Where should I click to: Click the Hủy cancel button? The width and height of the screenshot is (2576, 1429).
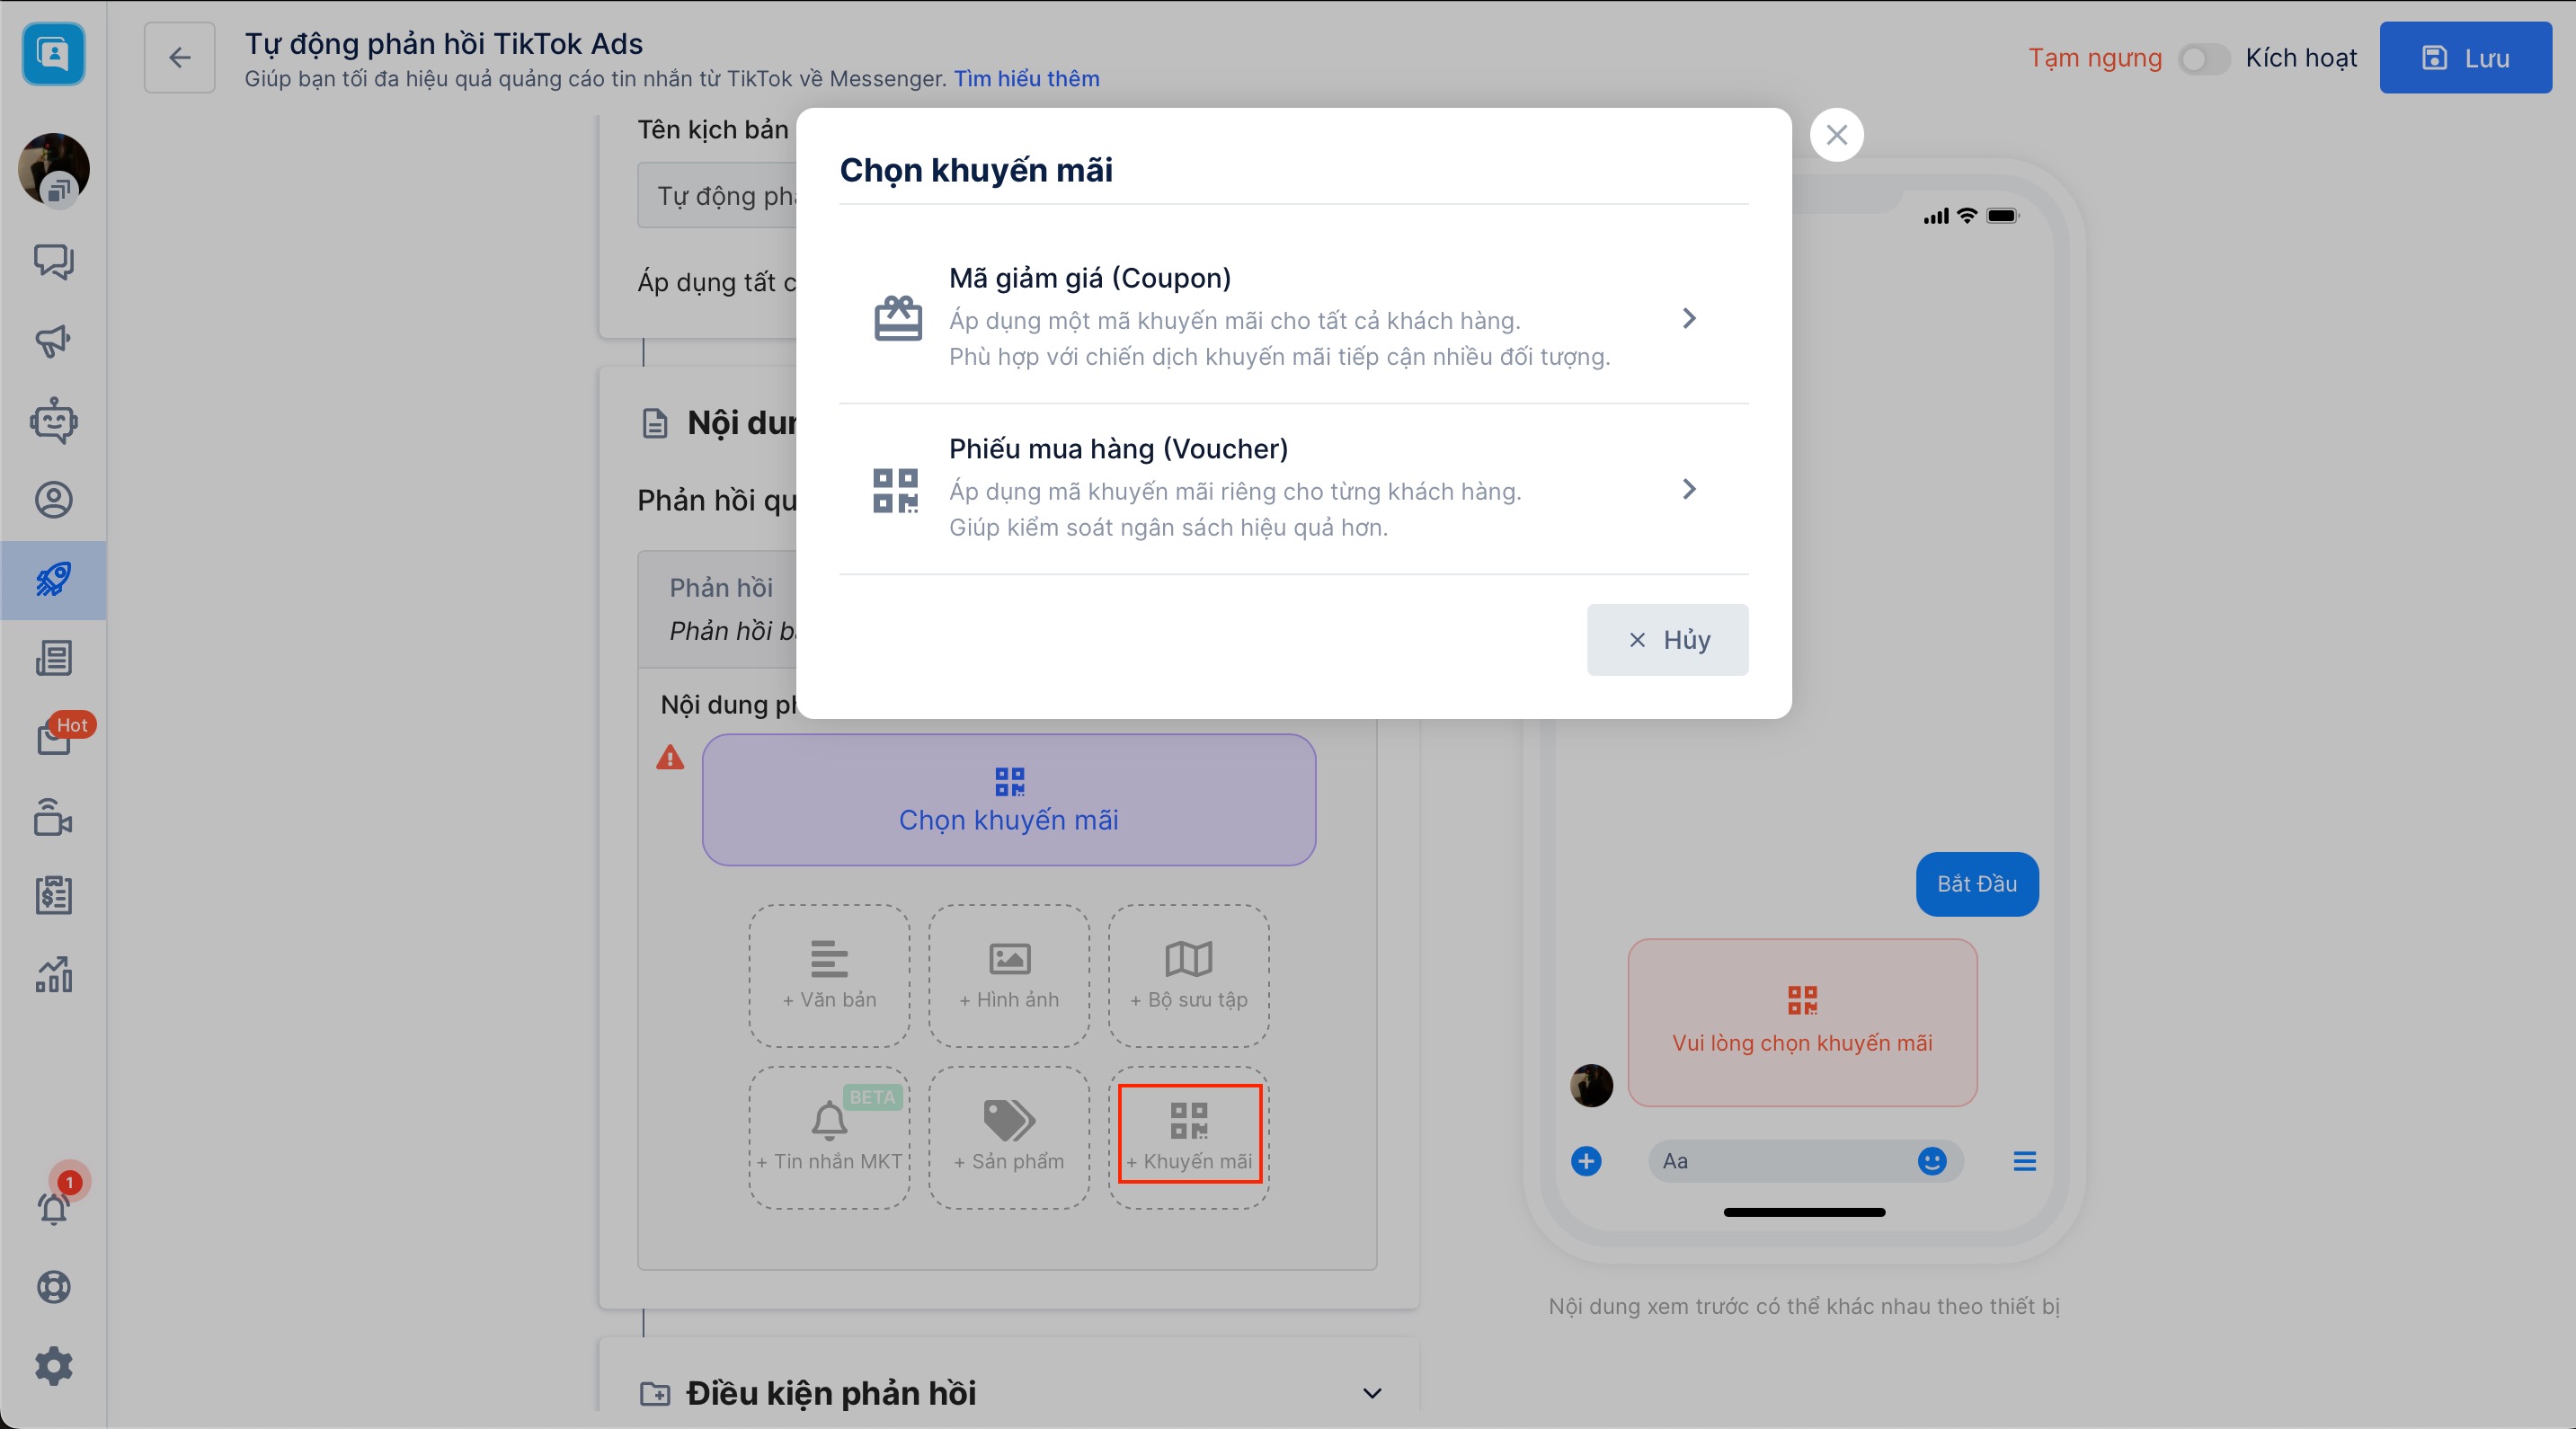[1667, 640]
